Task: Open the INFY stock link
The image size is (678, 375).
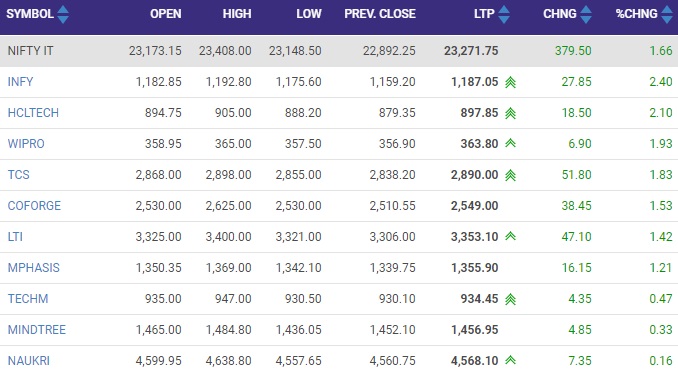Action: 20,82
